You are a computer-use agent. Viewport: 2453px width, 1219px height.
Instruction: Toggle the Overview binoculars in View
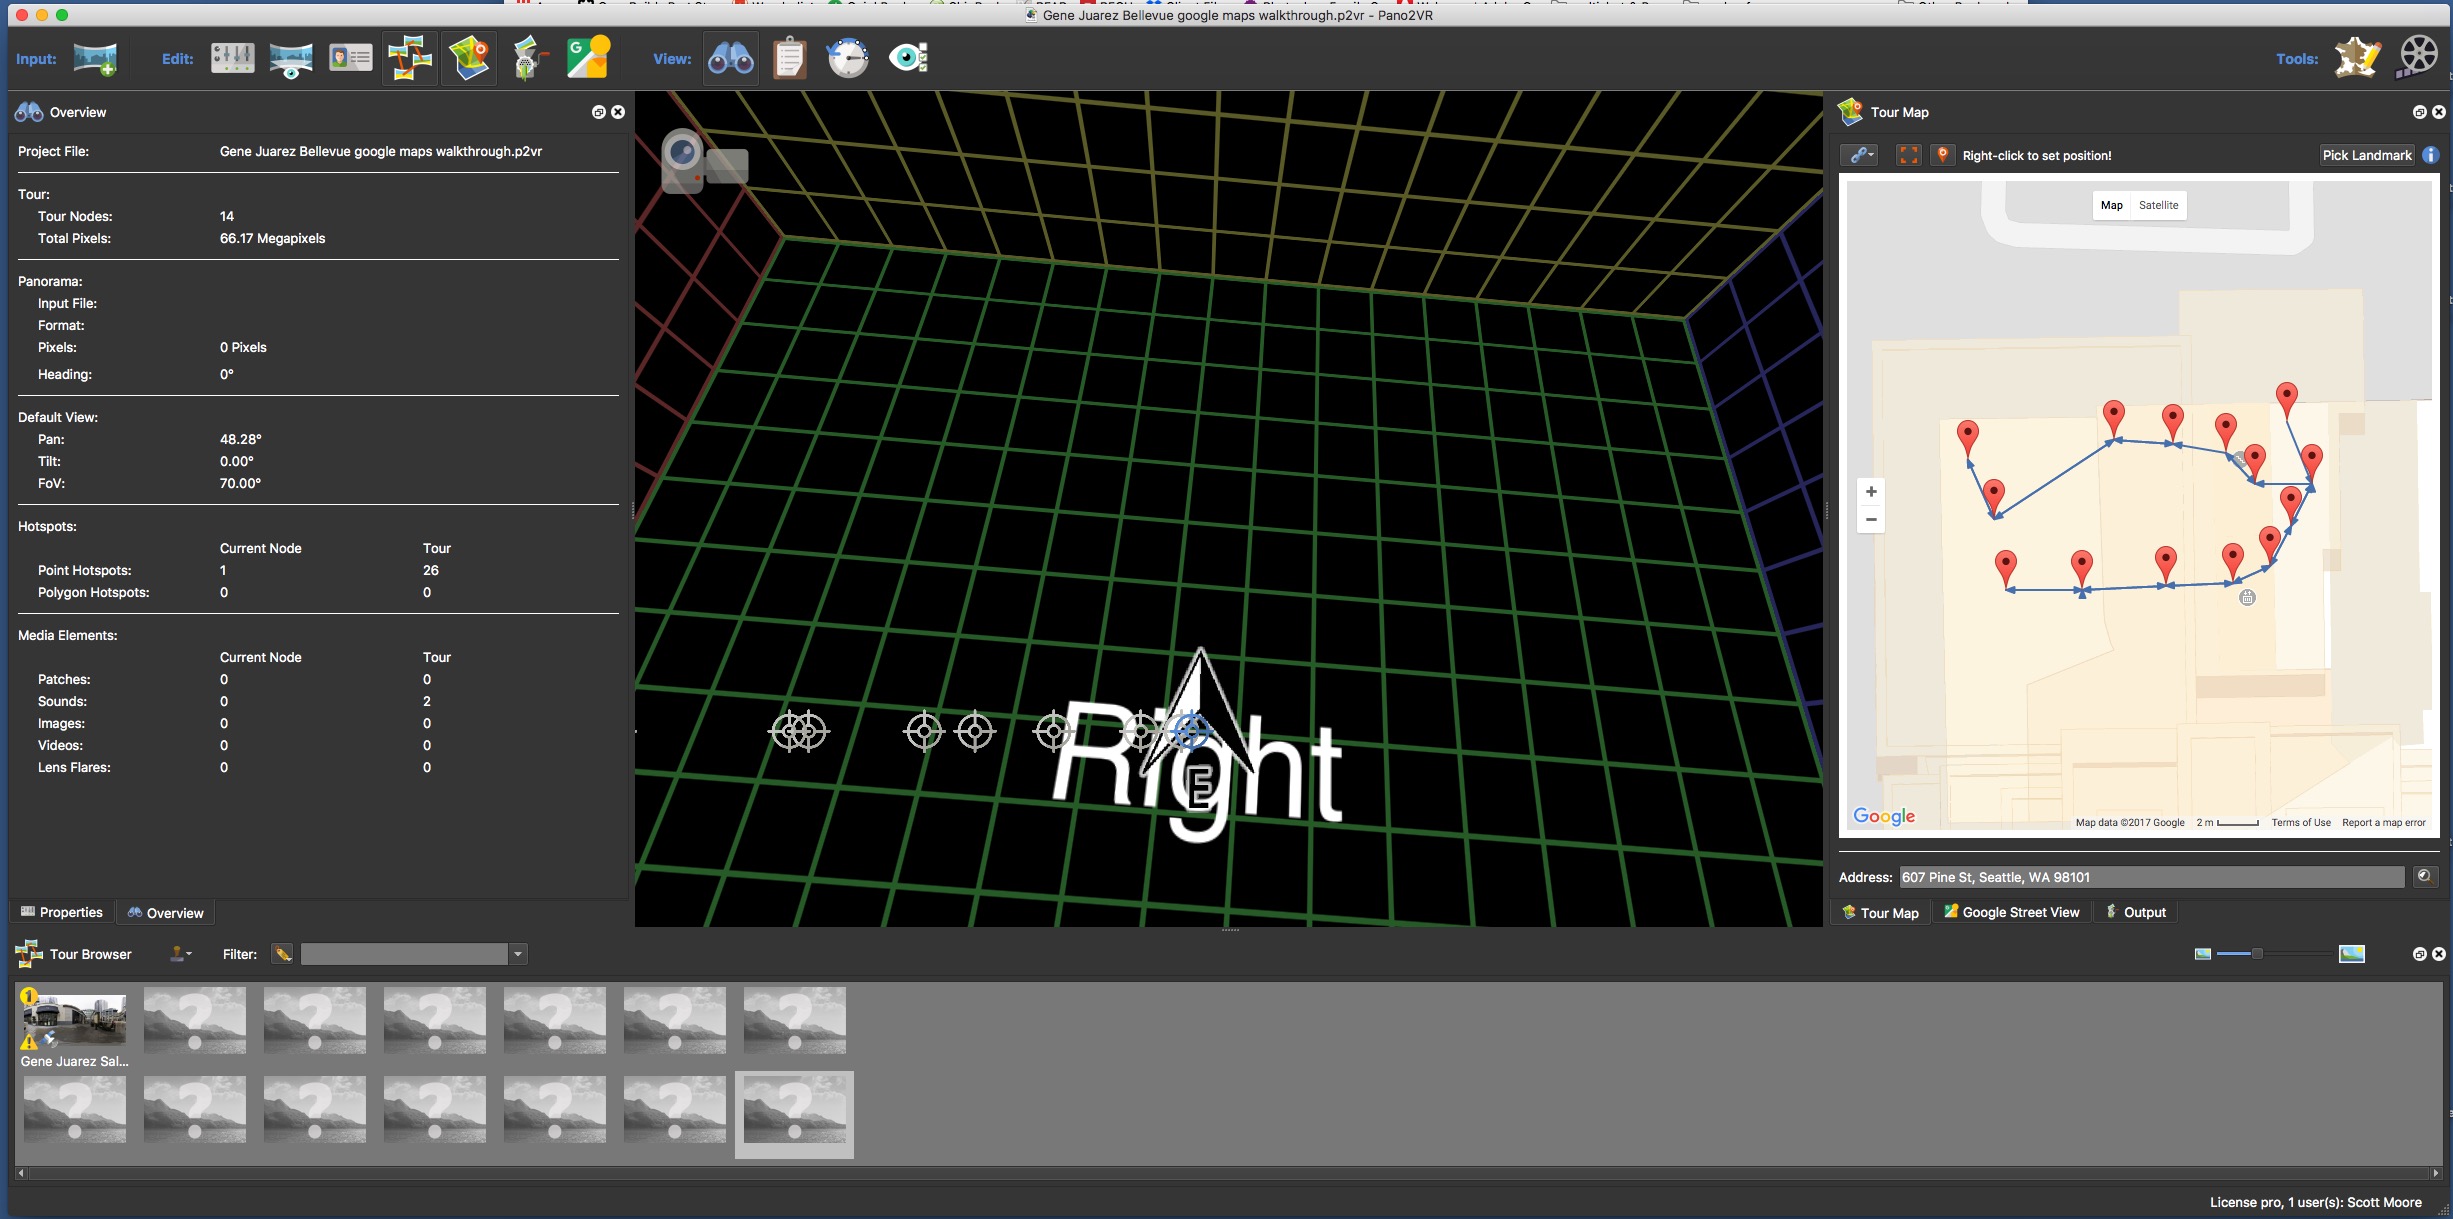[x=731, y=58]
